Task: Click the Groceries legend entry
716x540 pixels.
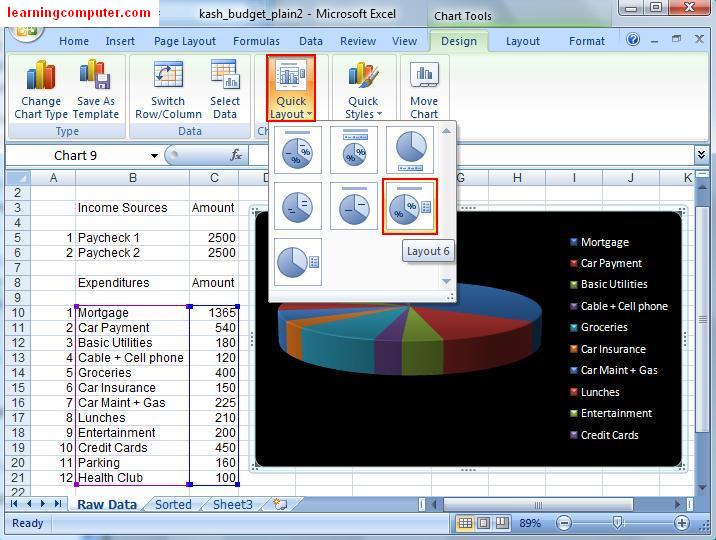Action: (x=599, y=327)
